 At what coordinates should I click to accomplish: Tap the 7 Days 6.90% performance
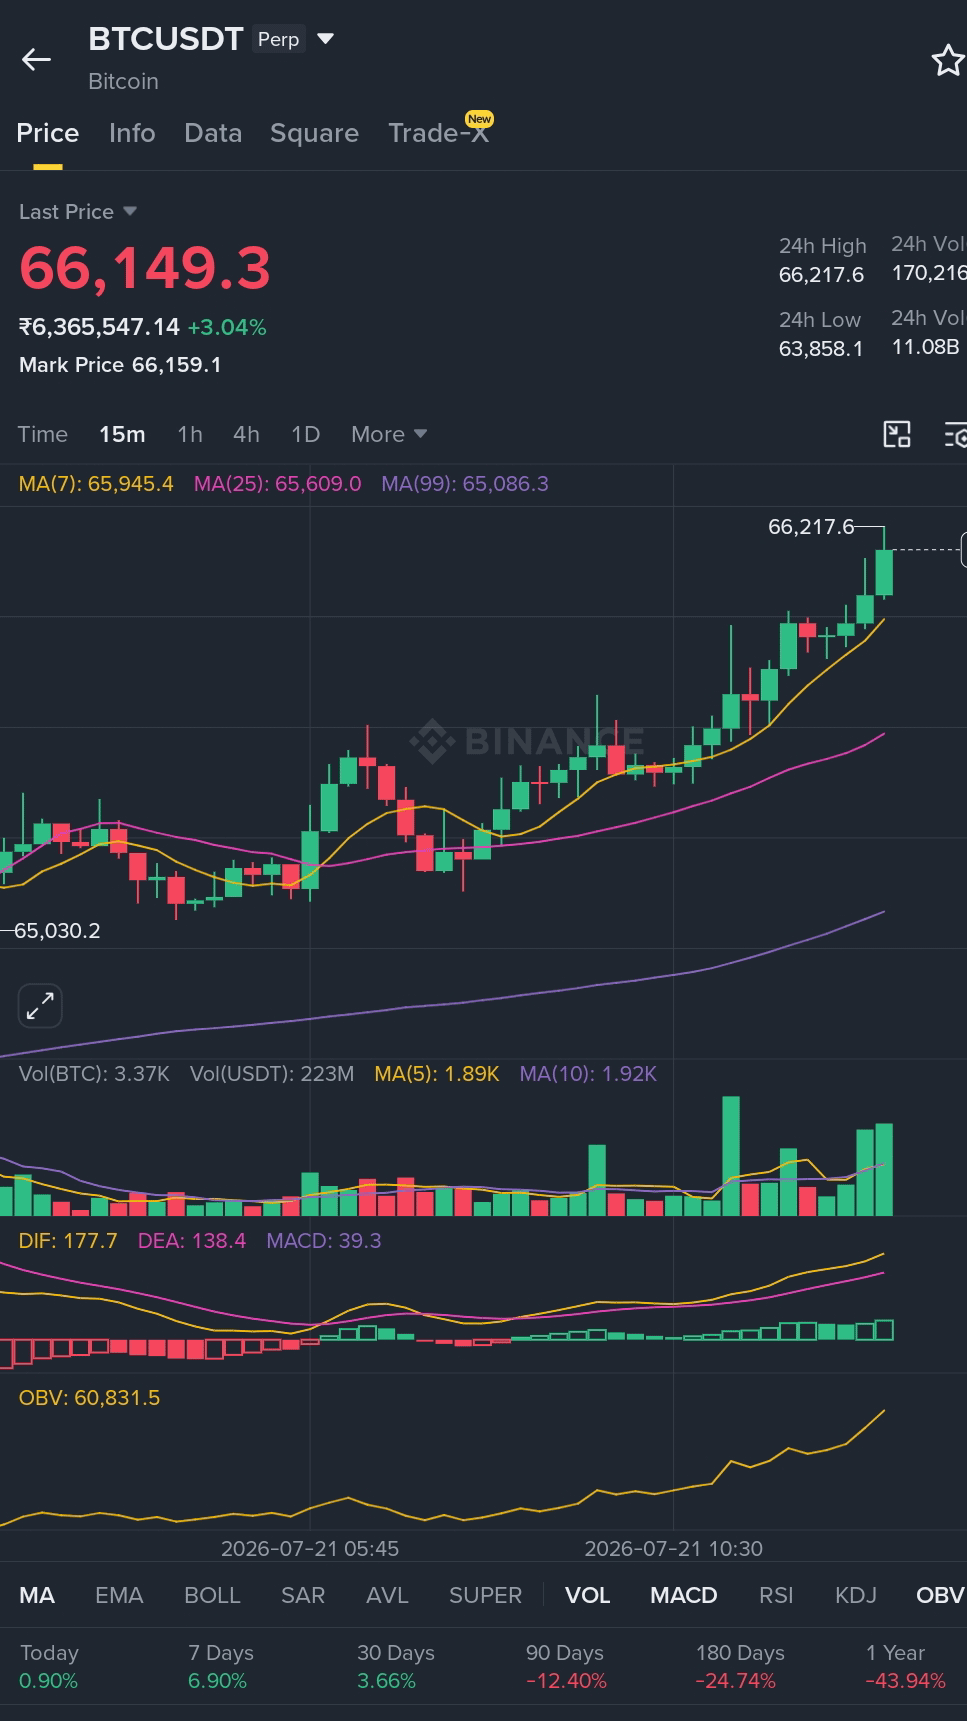tap(220, 1667)
